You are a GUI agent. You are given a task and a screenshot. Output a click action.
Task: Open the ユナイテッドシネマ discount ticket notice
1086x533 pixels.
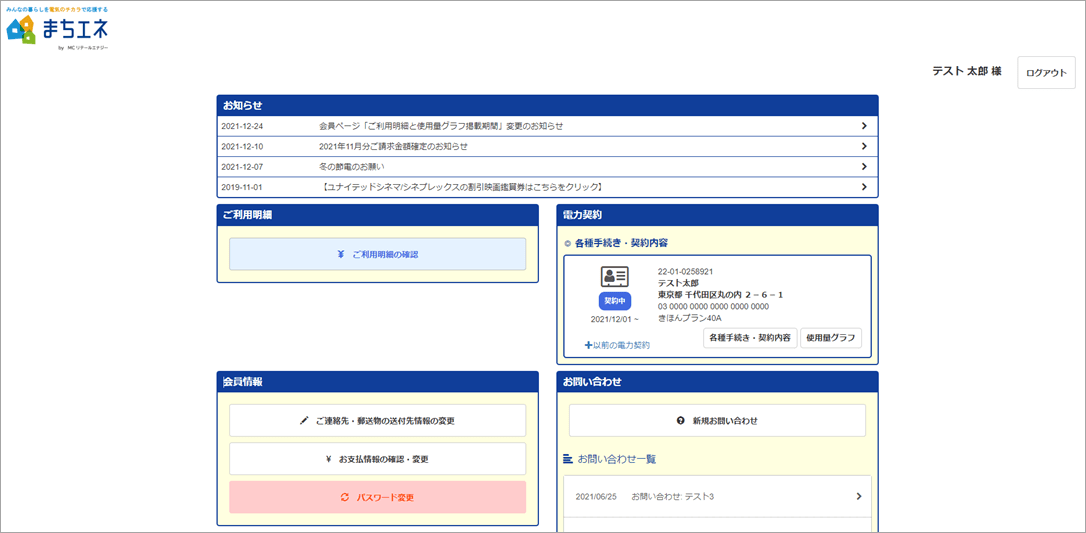click(x=463, y=186)
